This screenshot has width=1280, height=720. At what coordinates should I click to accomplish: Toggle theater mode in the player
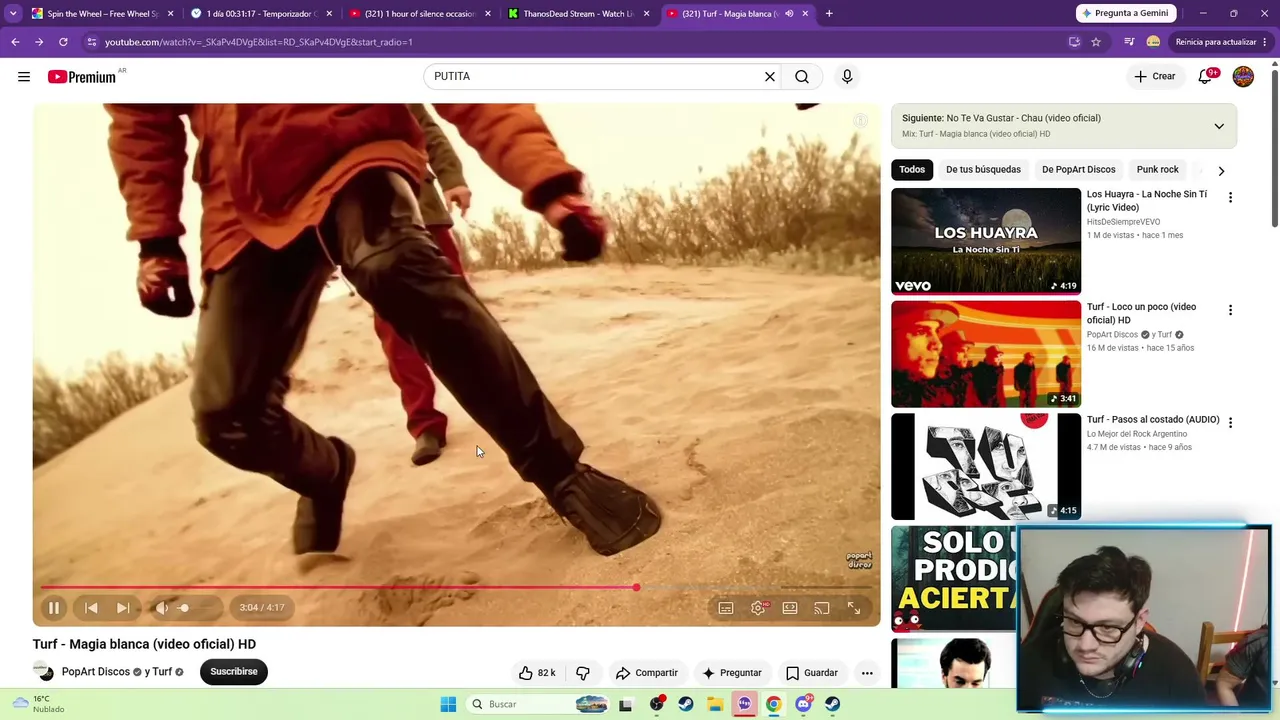[790, 608]
